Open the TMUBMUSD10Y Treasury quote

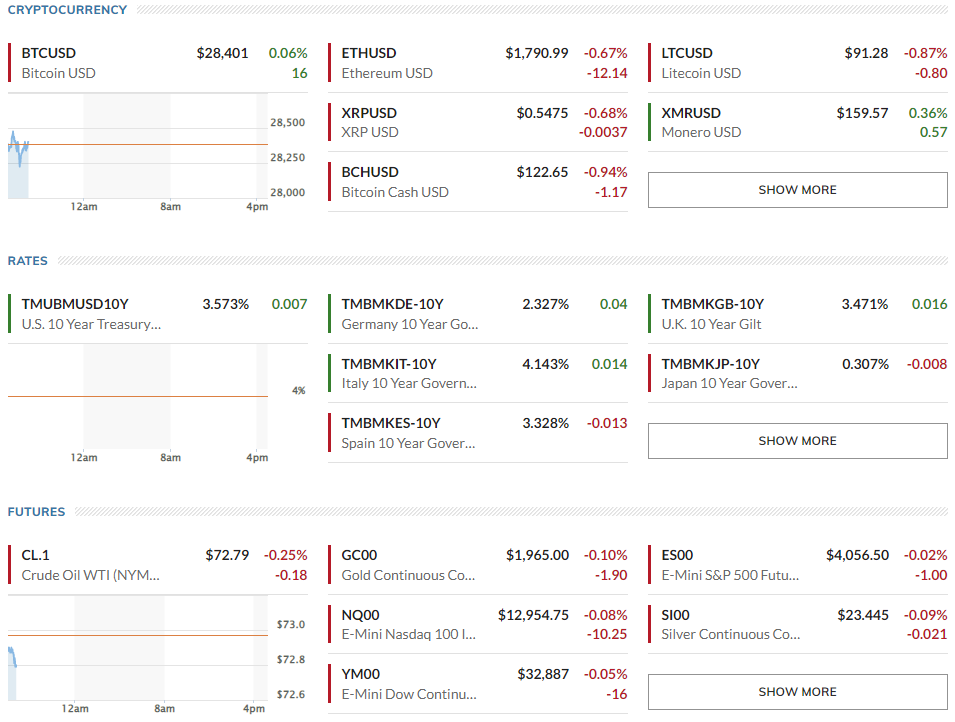75,304
